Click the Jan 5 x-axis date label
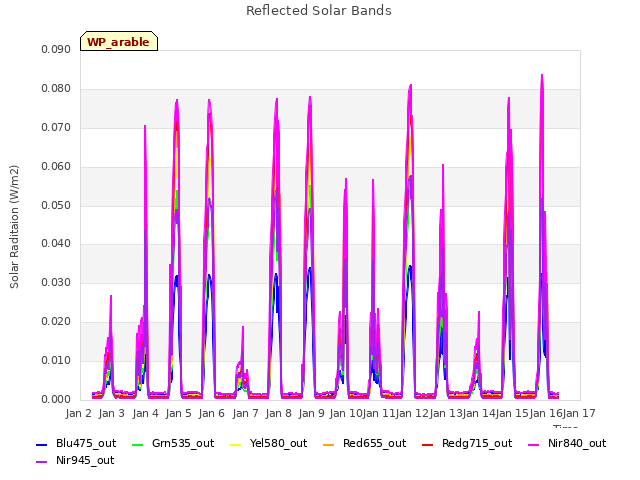This screenshot has width=640, height=480. point(178,413)
